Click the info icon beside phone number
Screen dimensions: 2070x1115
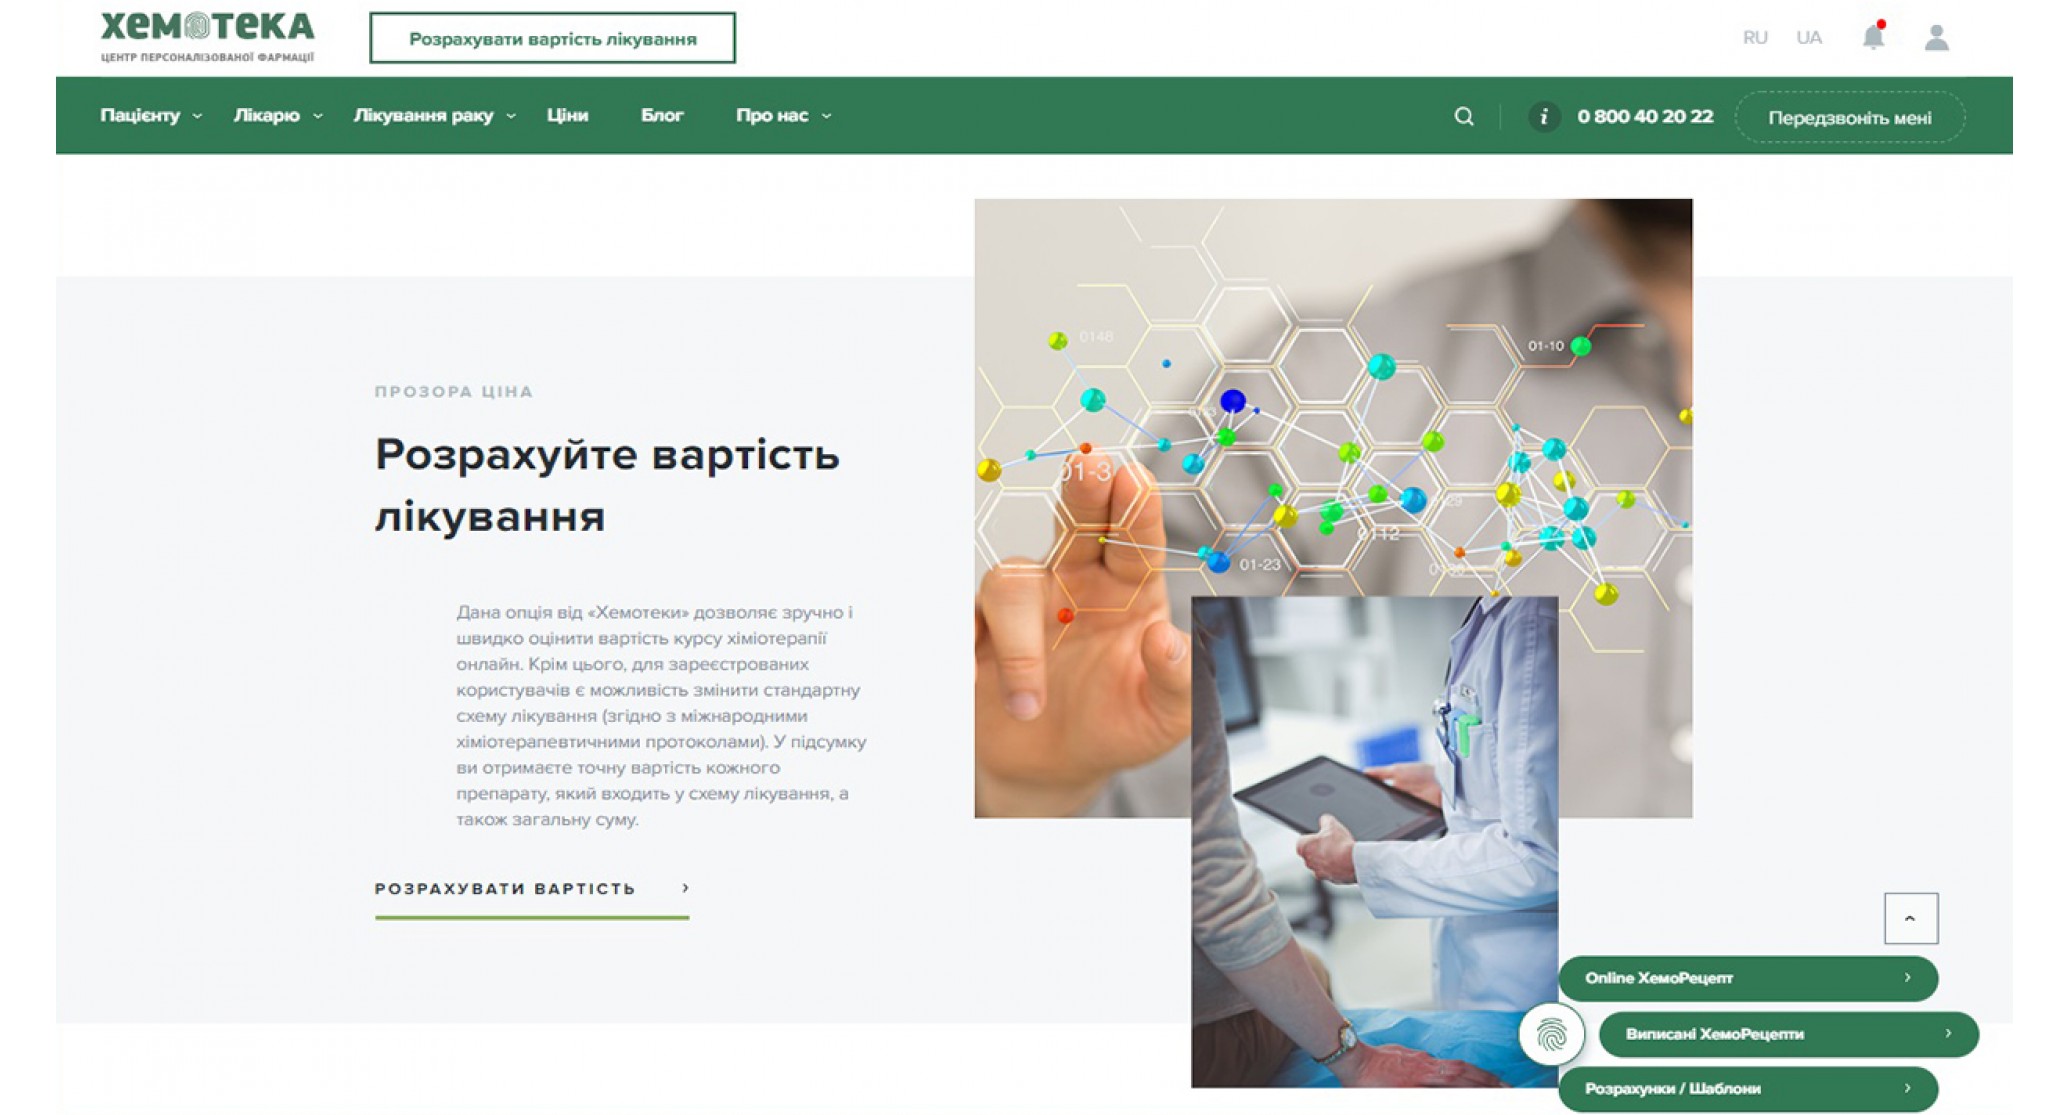click(x=1544, y=117)
